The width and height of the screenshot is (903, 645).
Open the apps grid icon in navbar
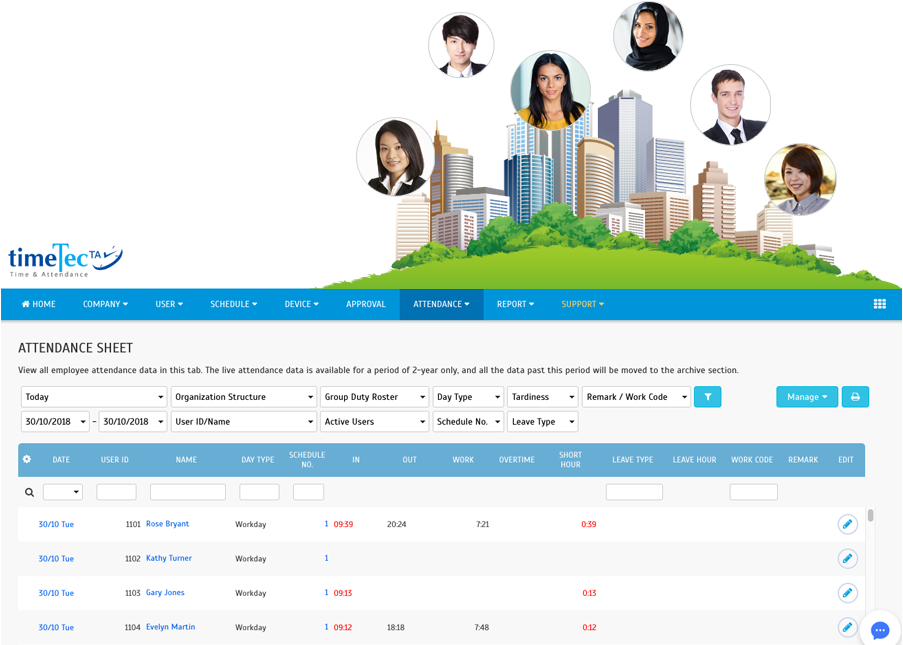click(880, 304)
